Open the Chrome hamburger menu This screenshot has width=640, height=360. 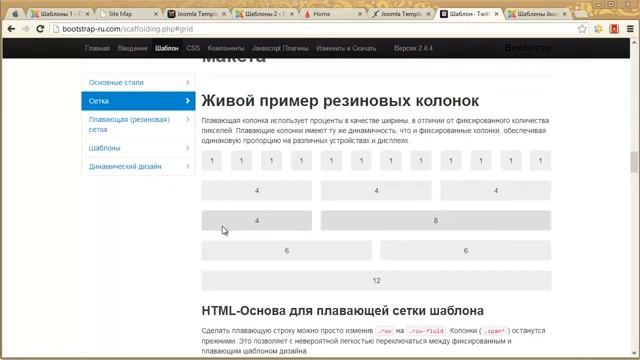(630, 29)
